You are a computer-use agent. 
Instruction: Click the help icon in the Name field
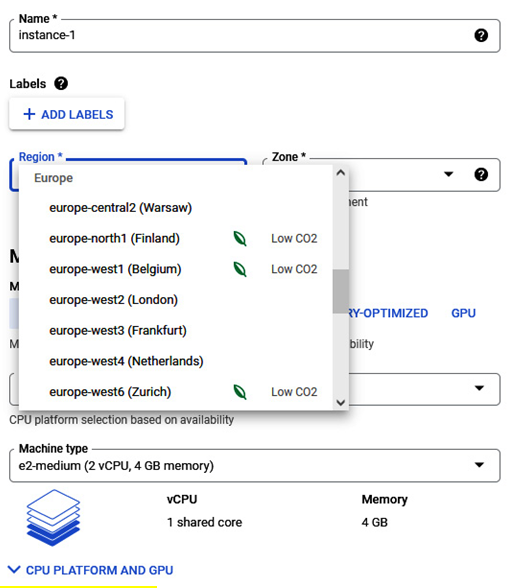pos(481,35)
